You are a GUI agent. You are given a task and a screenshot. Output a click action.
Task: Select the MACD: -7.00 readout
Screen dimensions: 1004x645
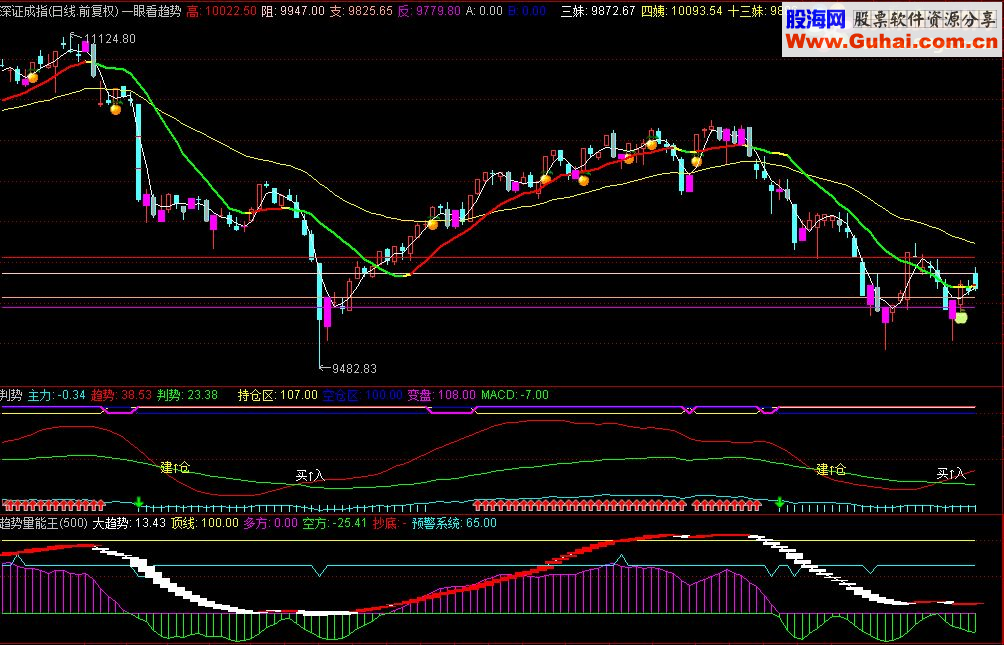[x=515, y=395]
